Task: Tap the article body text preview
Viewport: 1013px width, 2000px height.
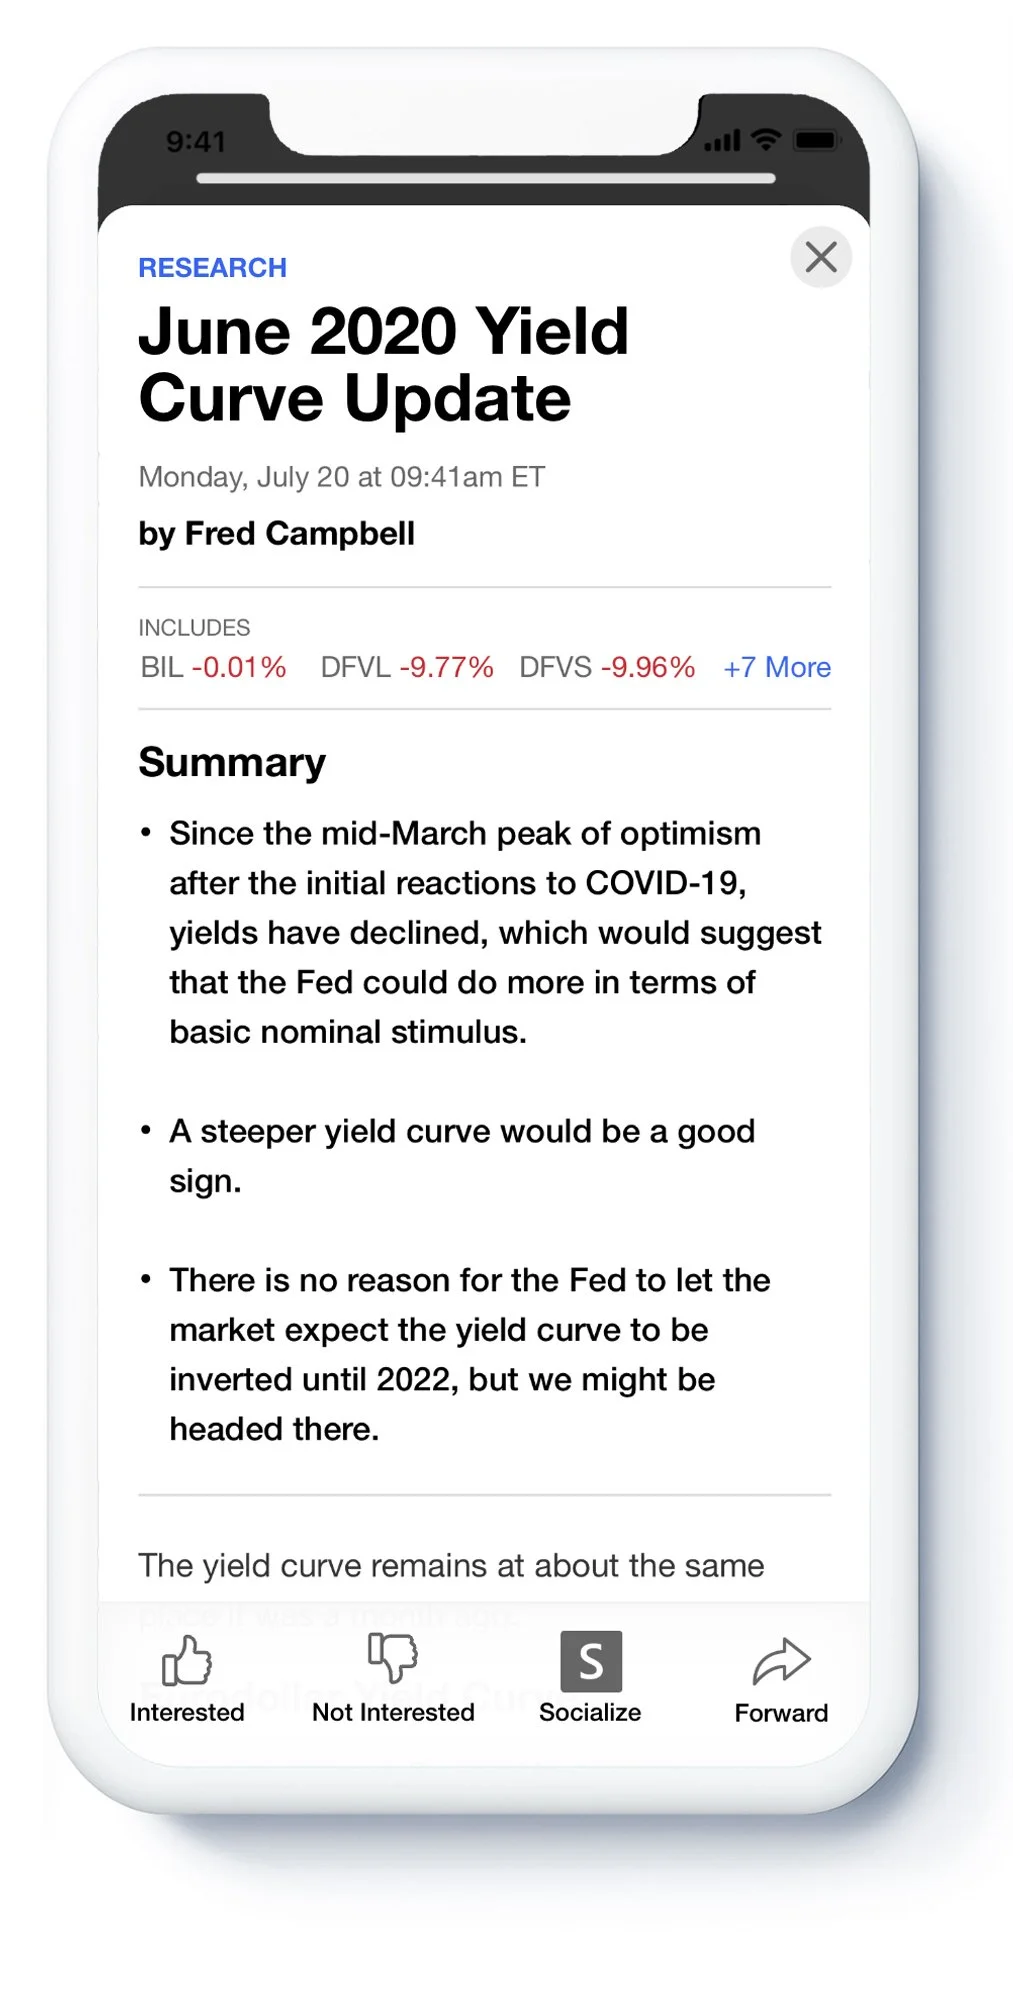Action: pos(451,1566)
